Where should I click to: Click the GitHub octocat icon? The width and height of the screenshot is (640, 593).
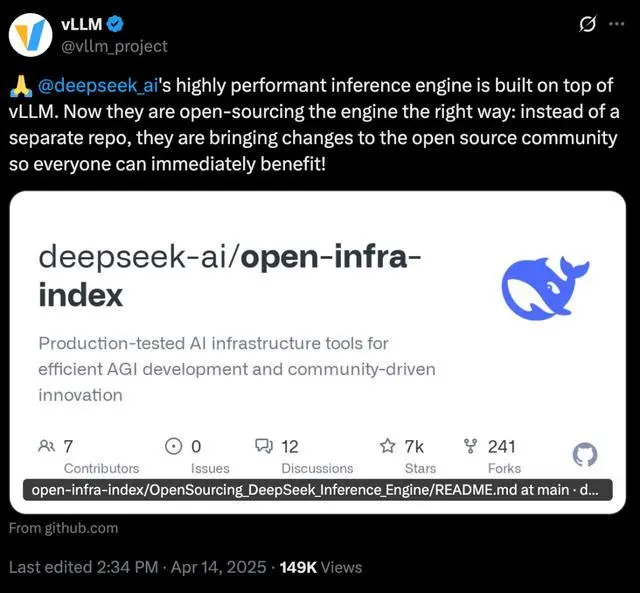tap(584, 455)
